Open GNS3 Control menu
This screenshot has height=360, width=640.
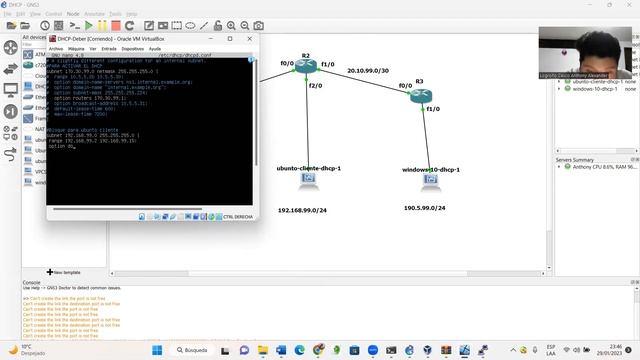(x=53, y=14)
